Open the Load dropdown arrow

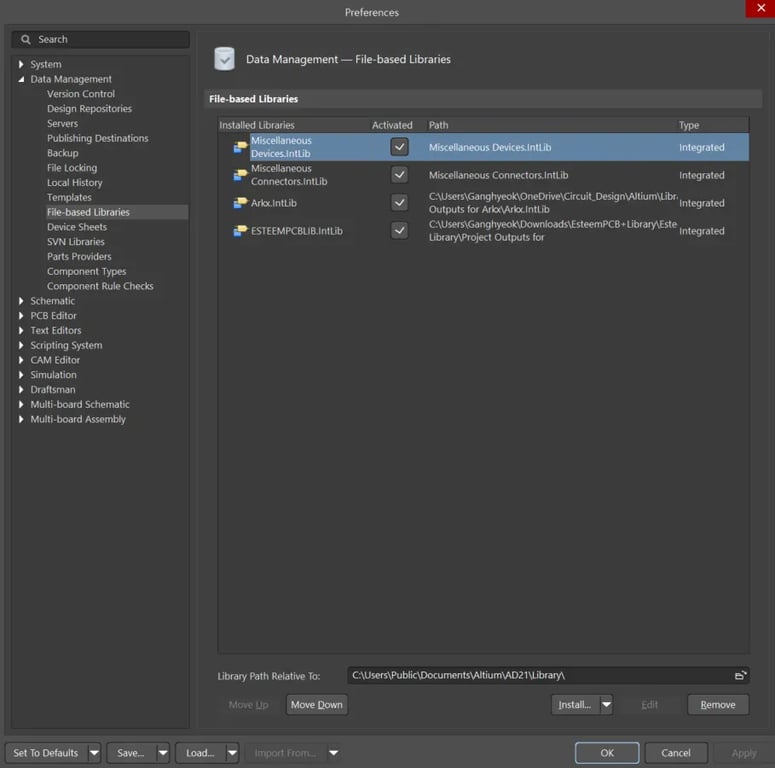(232, 753)
